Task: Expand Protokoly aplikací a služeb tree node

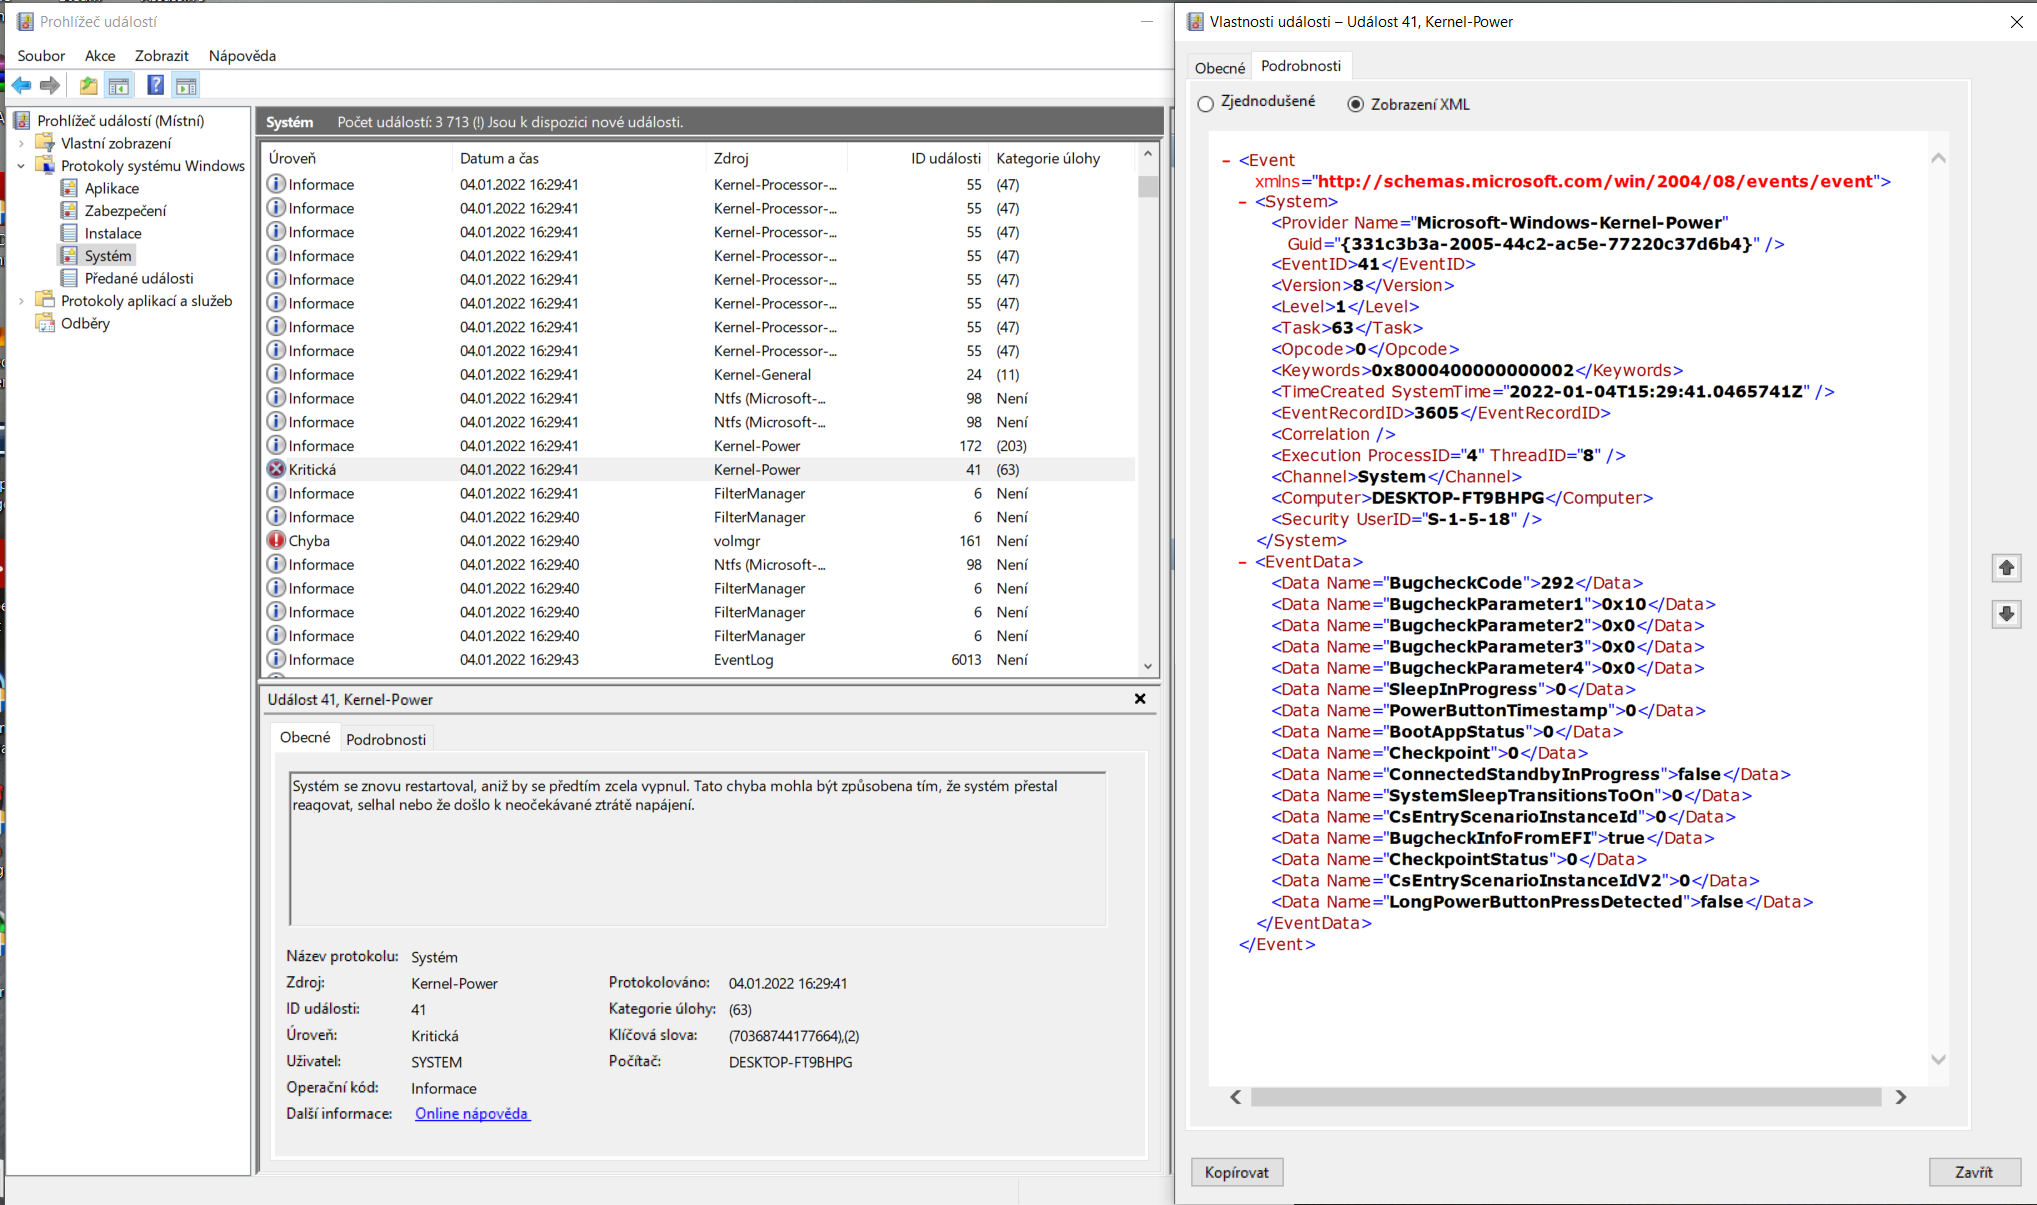Action: (21, 301)
